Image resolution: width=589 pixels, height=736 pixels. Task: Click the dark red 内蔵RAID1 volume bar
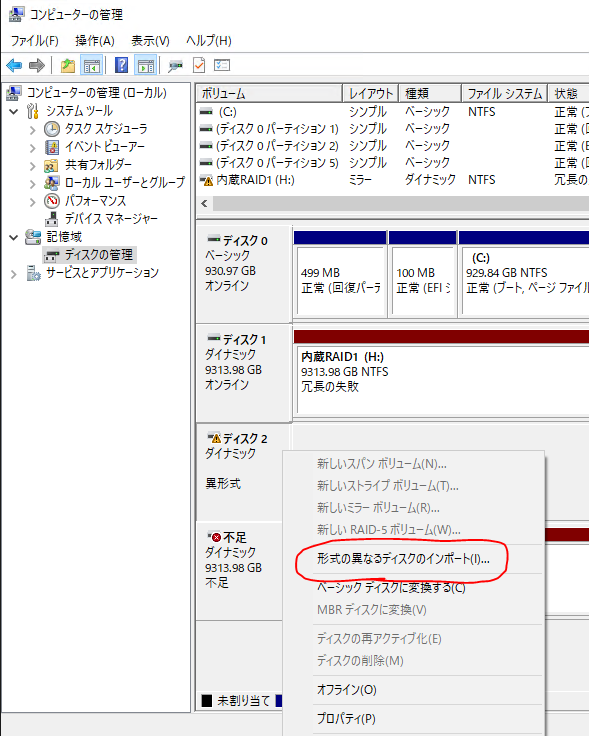click(441, 336)
